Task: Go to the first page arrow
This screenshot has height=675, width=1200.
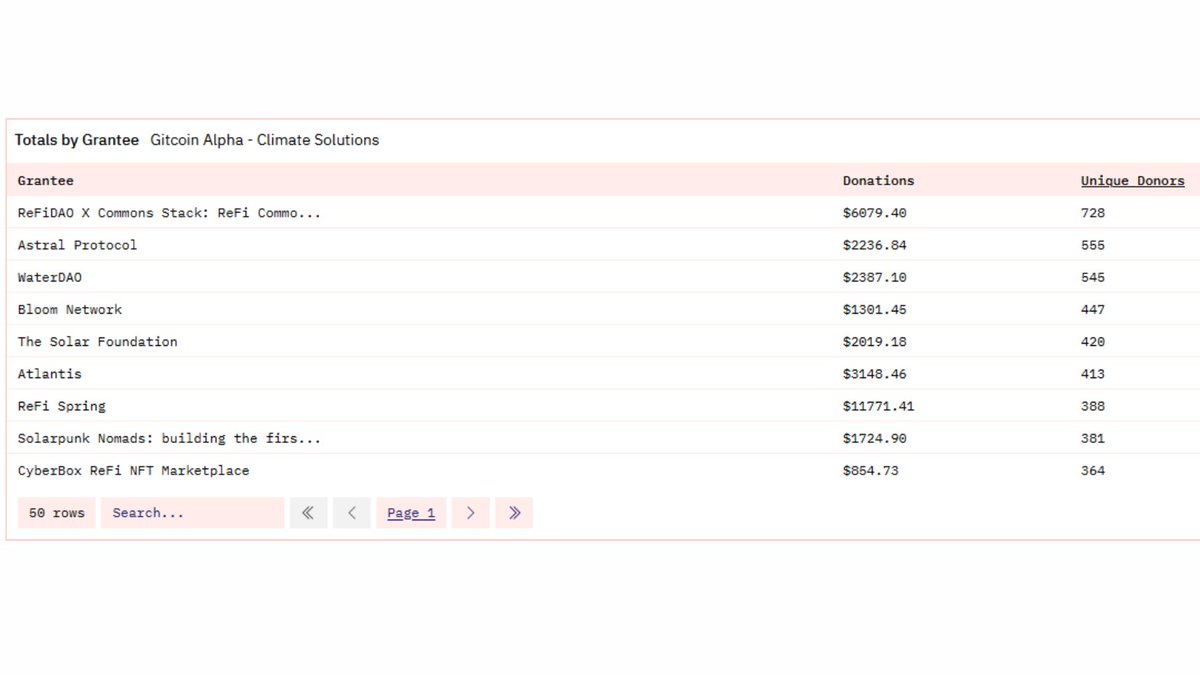Action: pyautogui.click(x=308, y=513)
